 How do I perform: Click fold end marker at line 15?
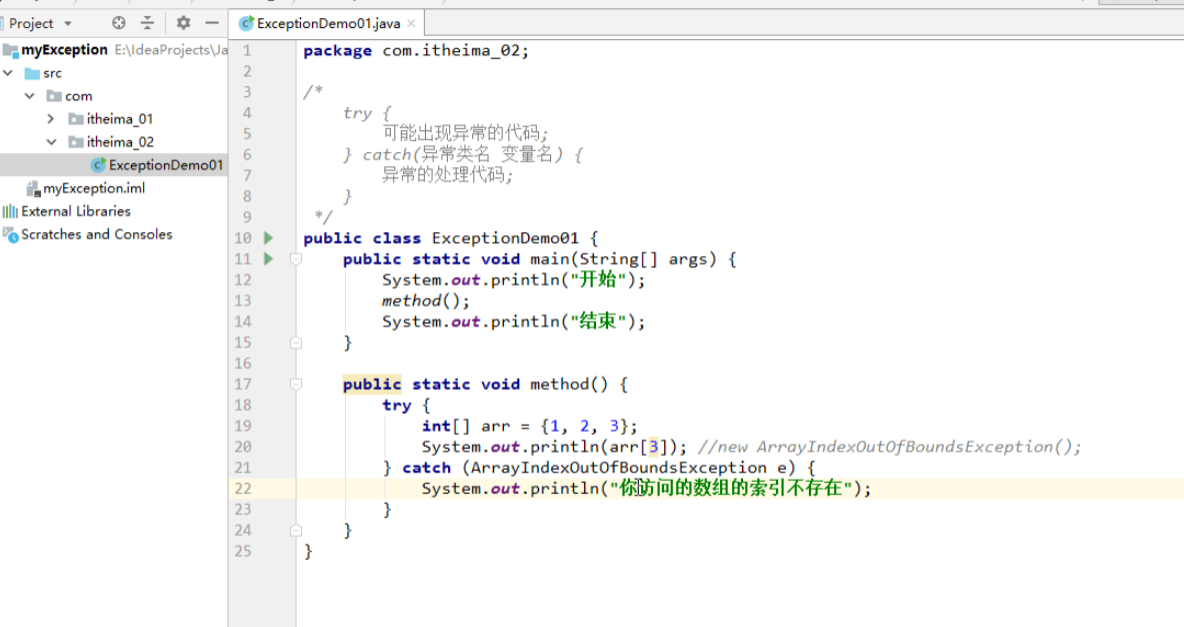coord(296,343)
